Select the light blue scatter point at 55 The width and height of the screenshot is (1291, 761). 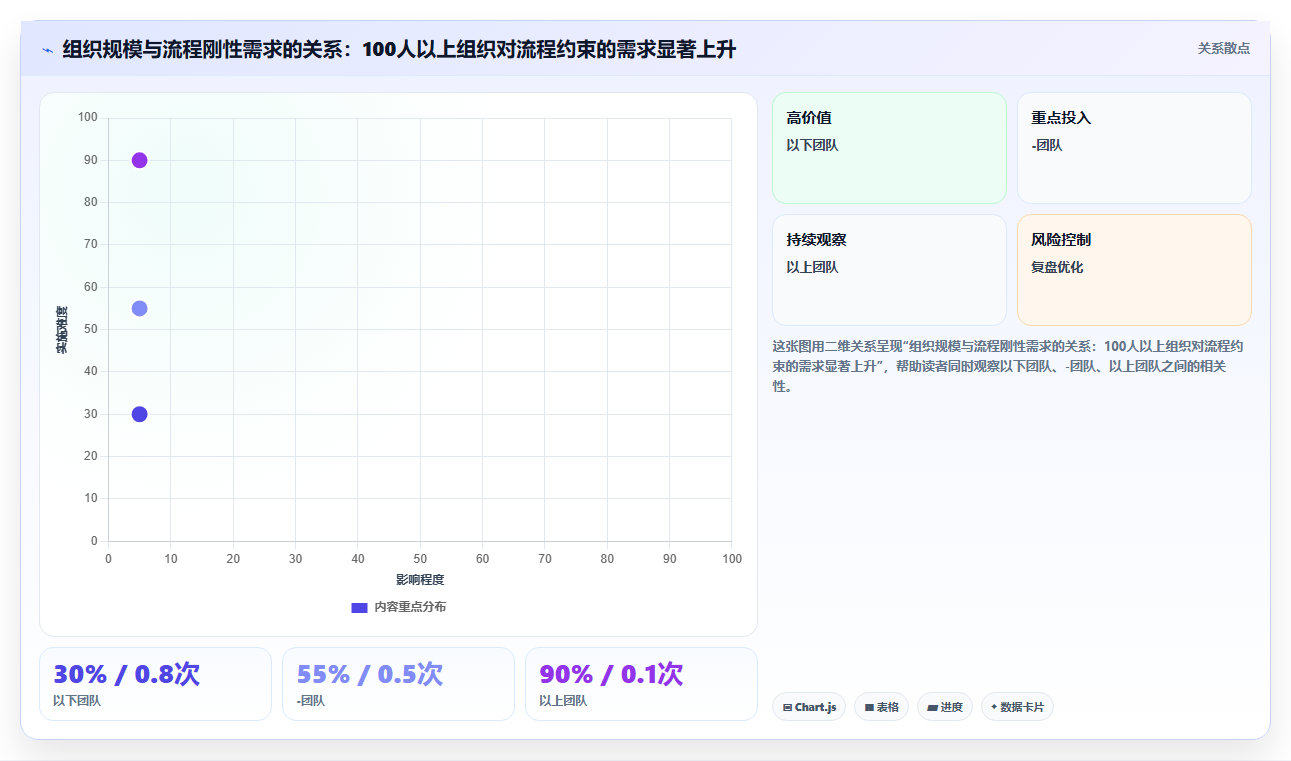click(139, 308)
